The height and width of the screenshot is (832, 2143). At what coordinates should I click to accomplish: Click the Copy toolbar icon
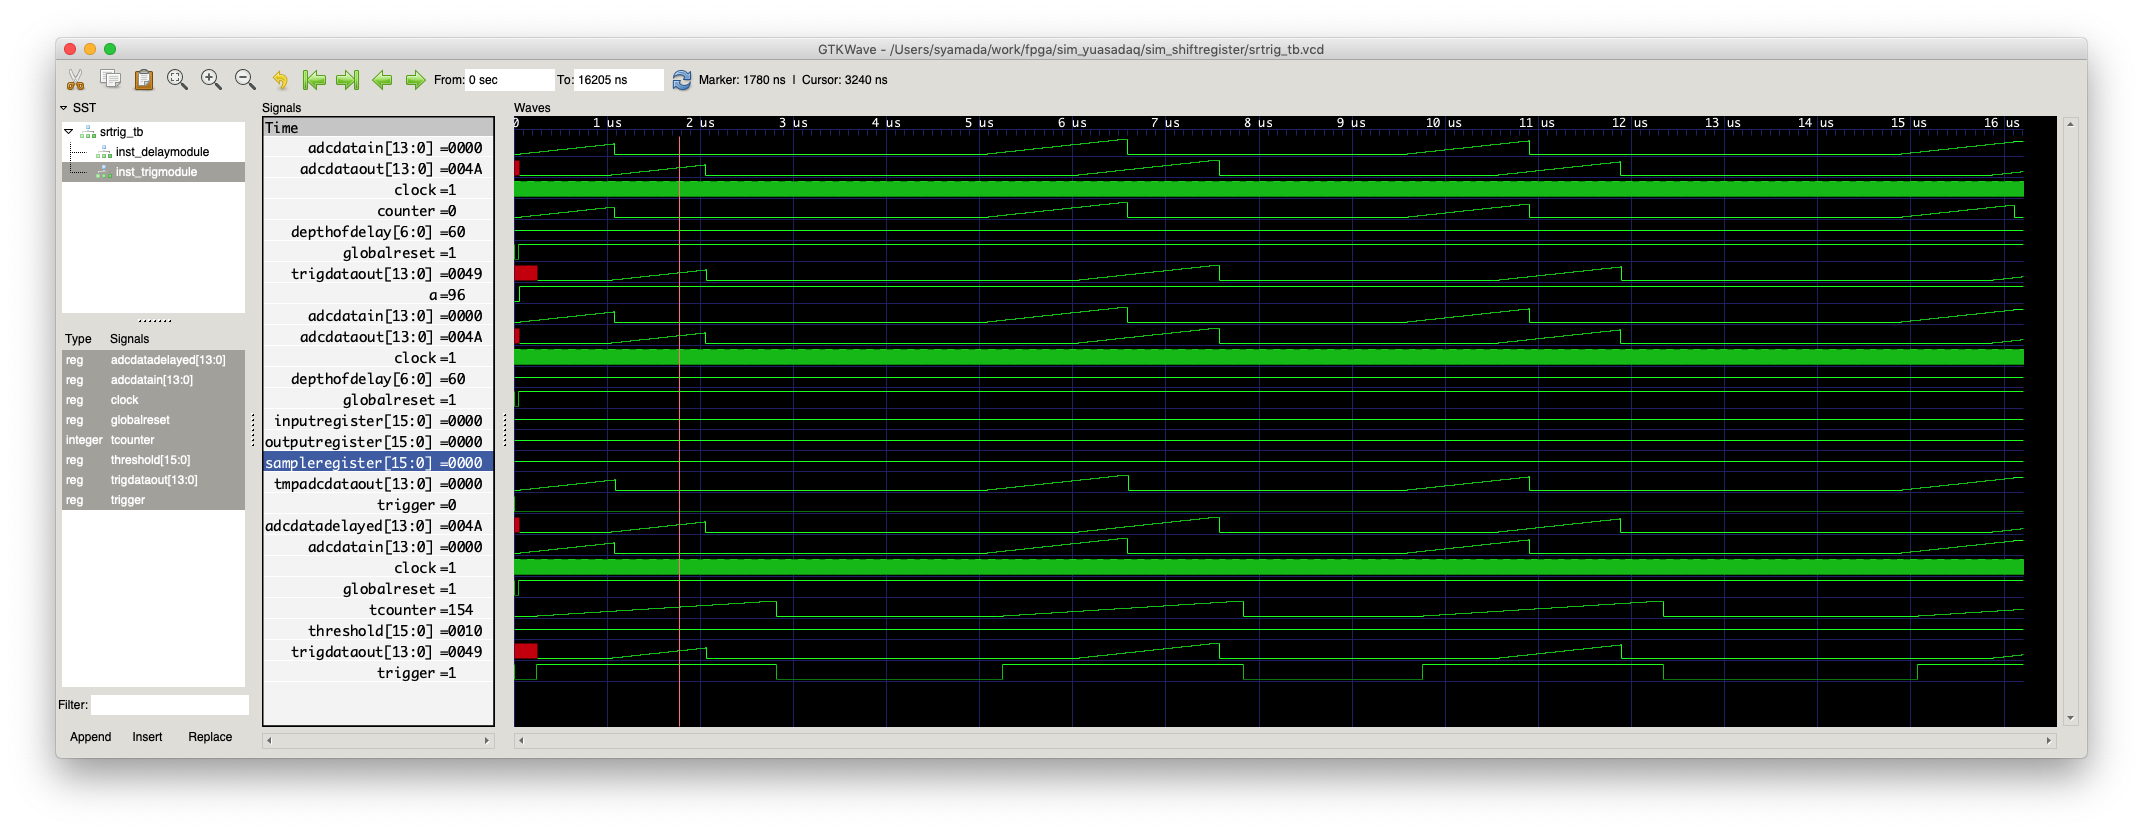(110, 79)
